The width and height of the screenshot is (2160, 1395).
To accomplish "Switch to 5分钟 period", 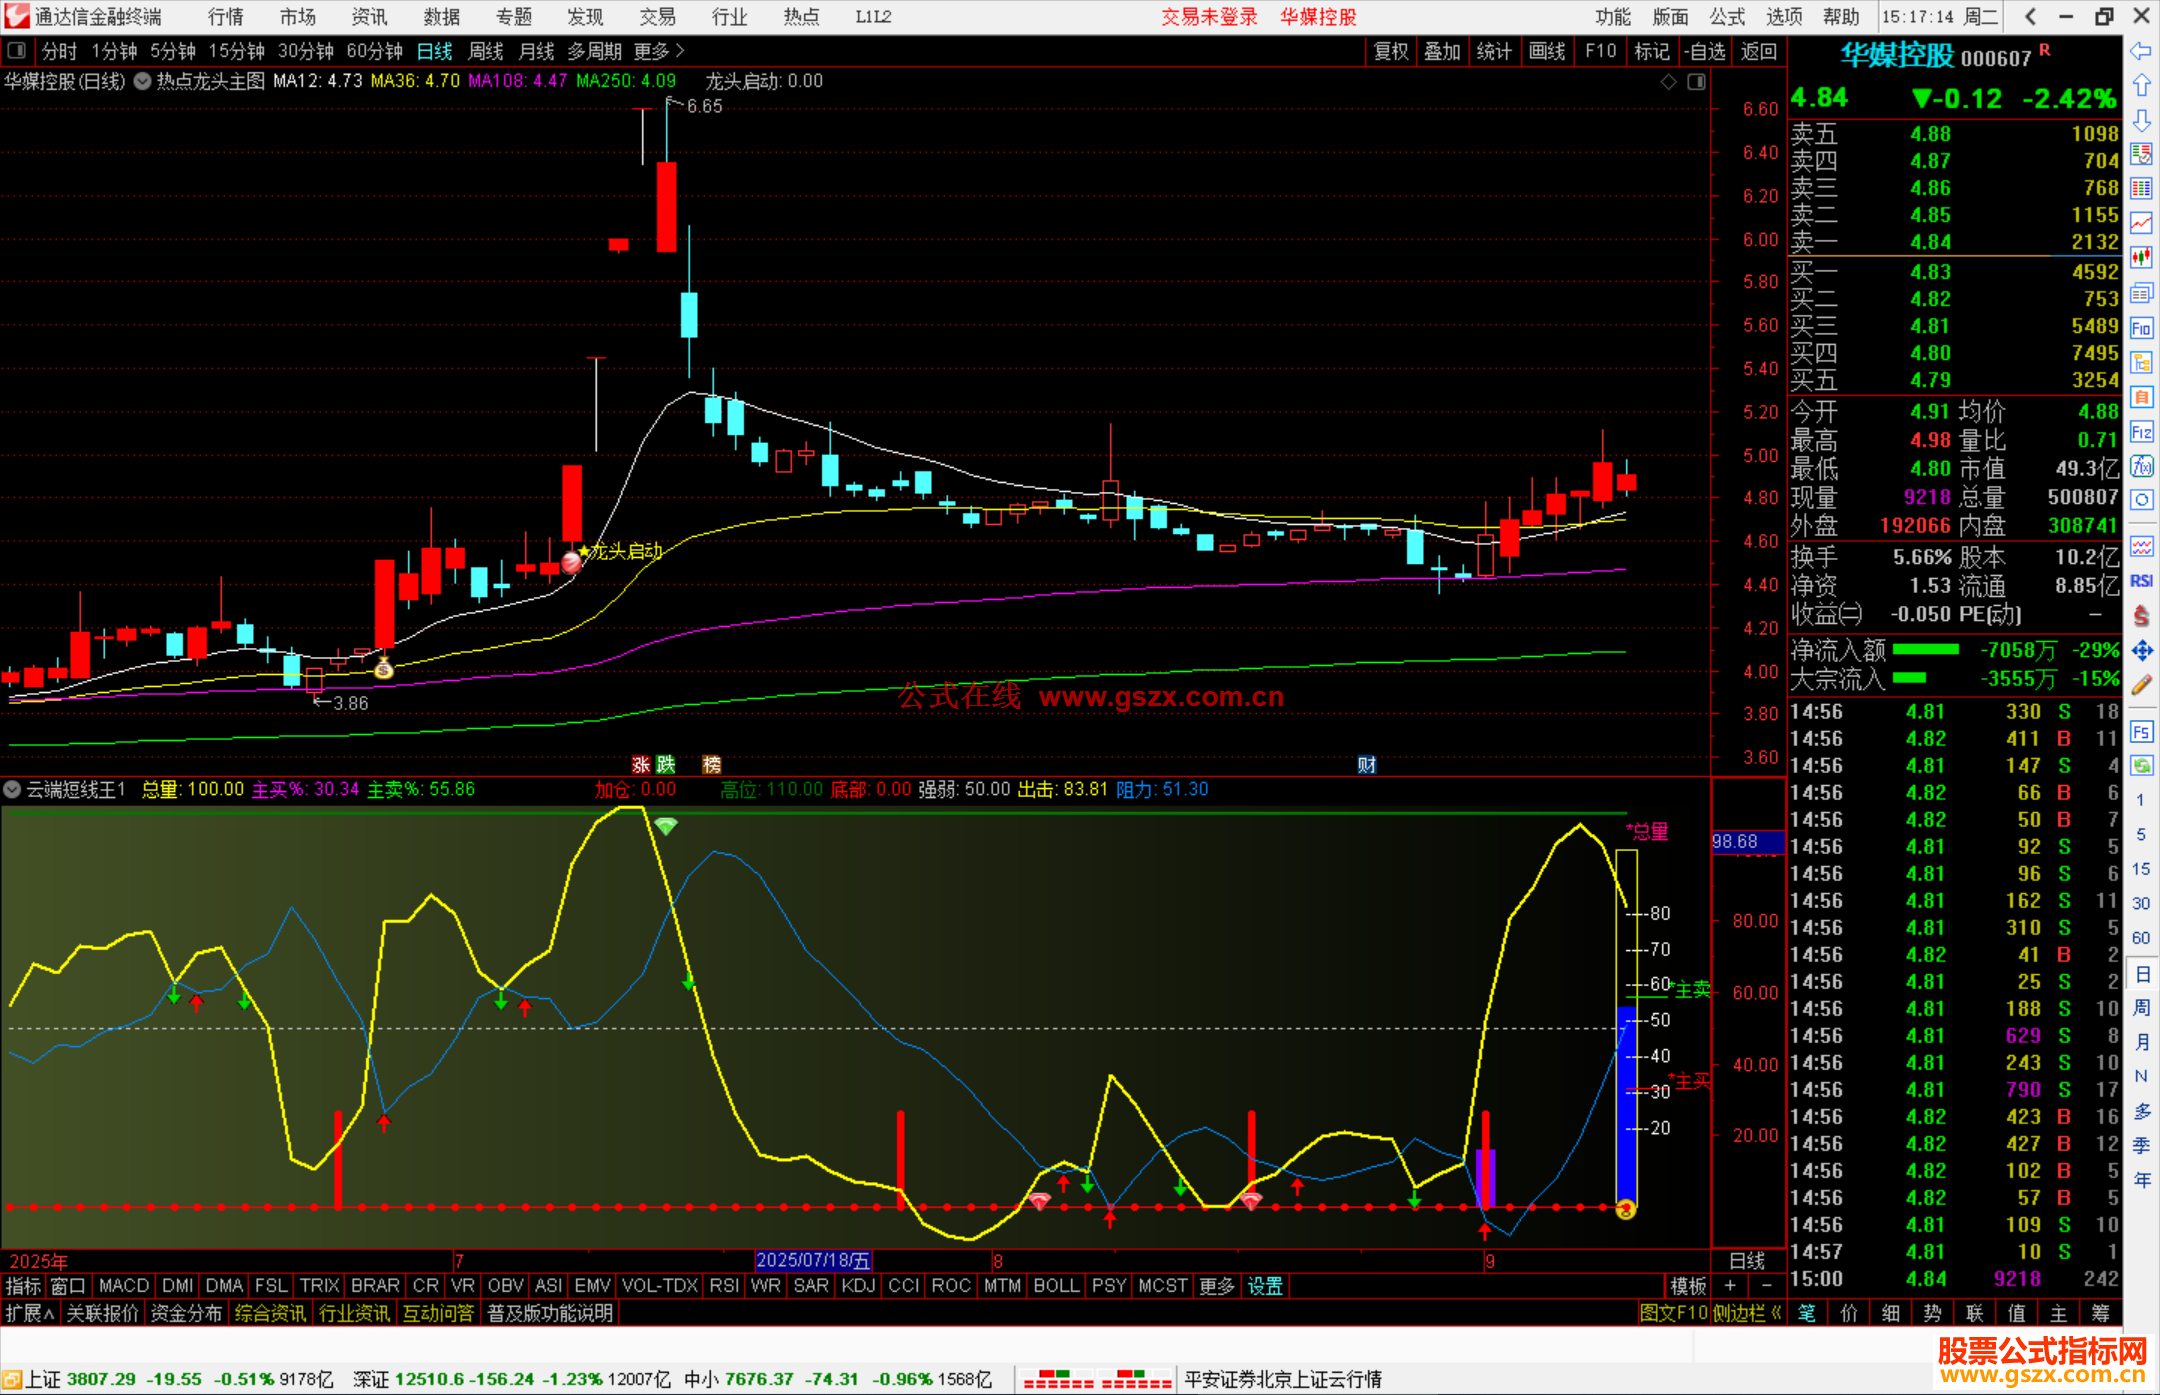I will [x=173, y=51].
